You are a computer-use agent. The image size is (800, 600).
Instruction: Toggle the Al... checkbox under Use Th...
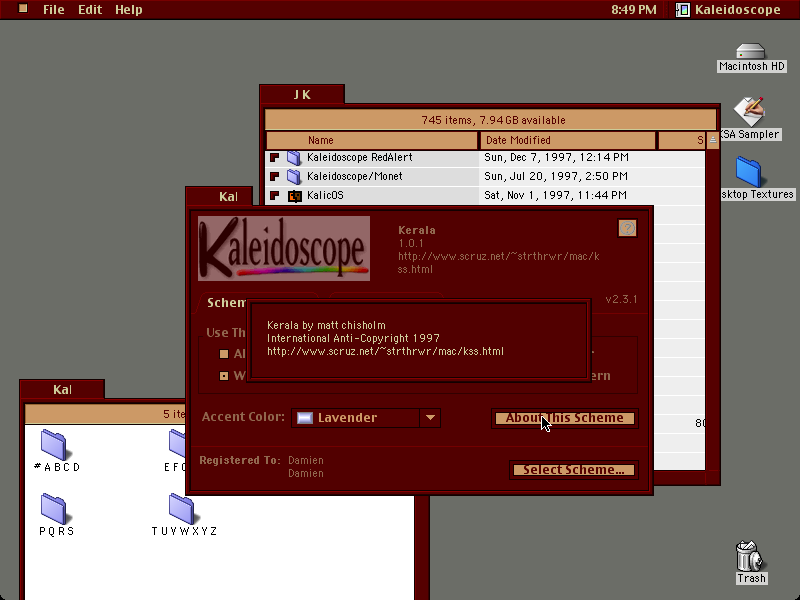(x=223, y=354)
